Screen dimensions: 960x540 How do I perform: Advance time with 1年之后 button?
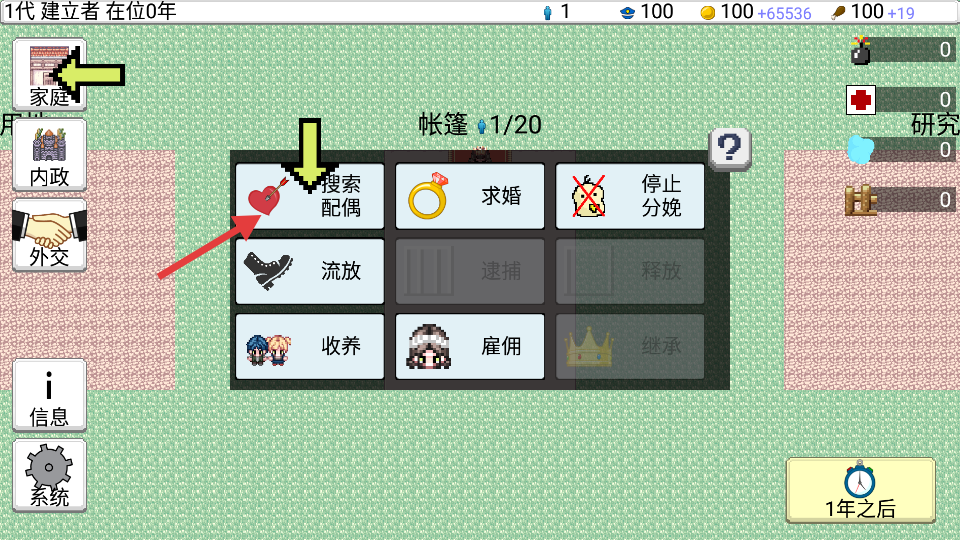[860, 490]
